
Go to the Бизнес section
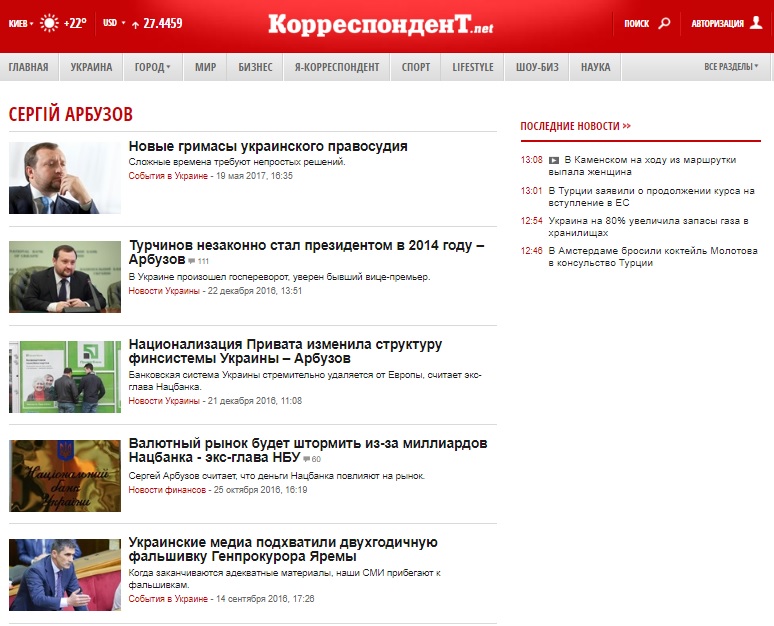[x=255, y=67]
